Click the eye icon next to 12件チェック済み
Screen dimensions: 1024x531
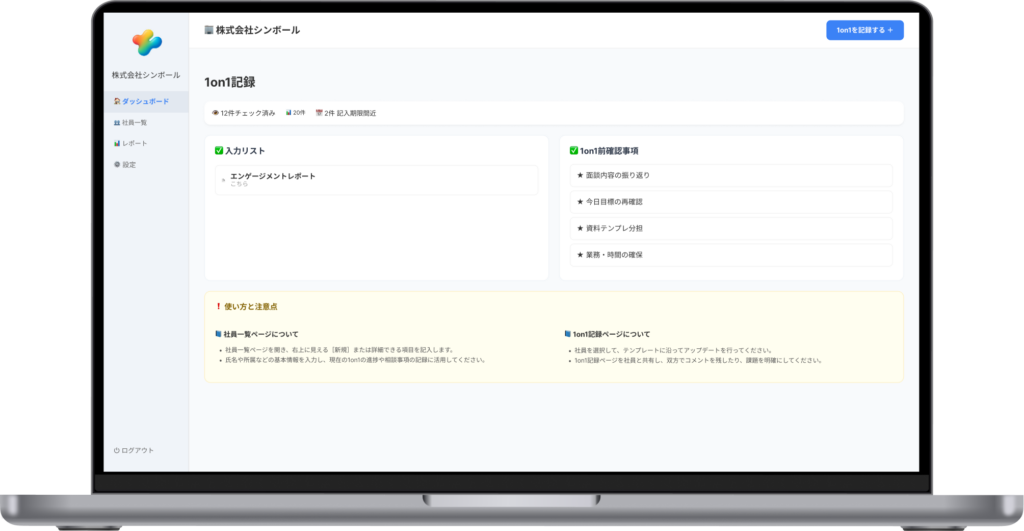coord(215,113)
